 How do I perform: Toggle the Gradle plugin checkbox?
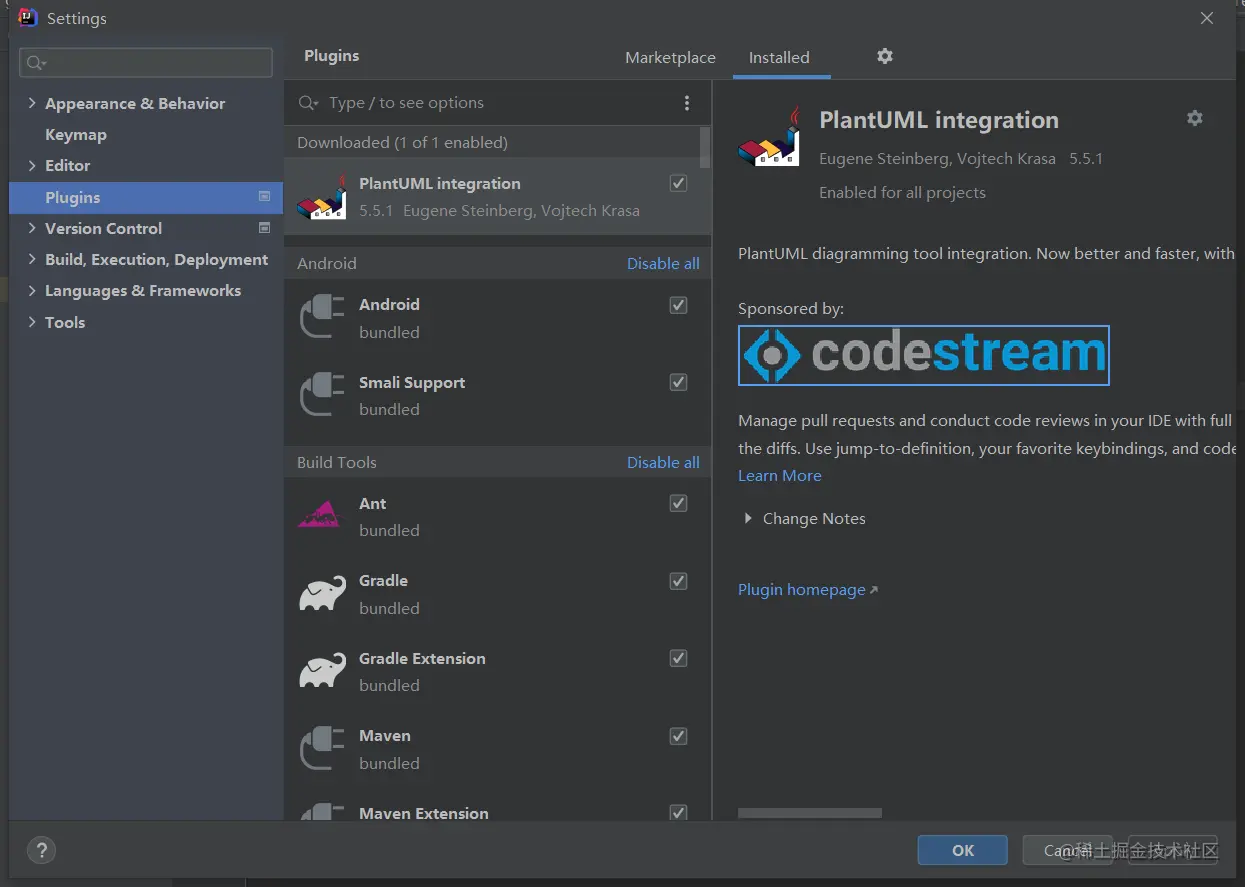678,581
